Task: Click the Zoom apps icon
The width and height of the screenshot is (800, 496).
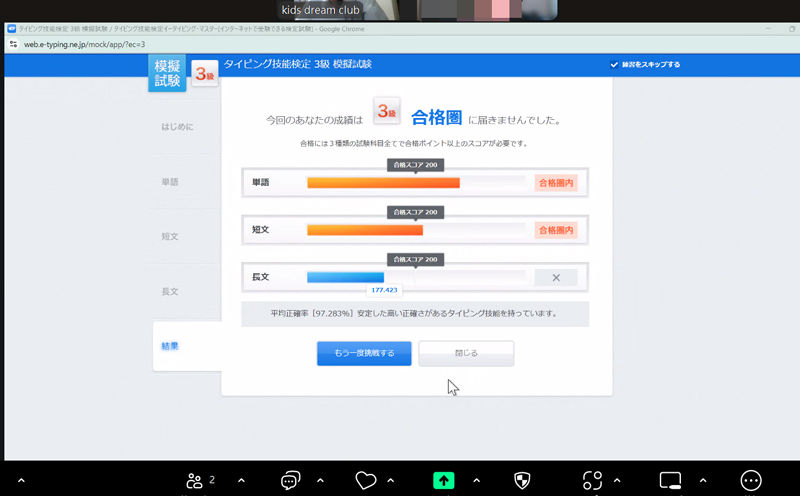Action: pos(593,480)
